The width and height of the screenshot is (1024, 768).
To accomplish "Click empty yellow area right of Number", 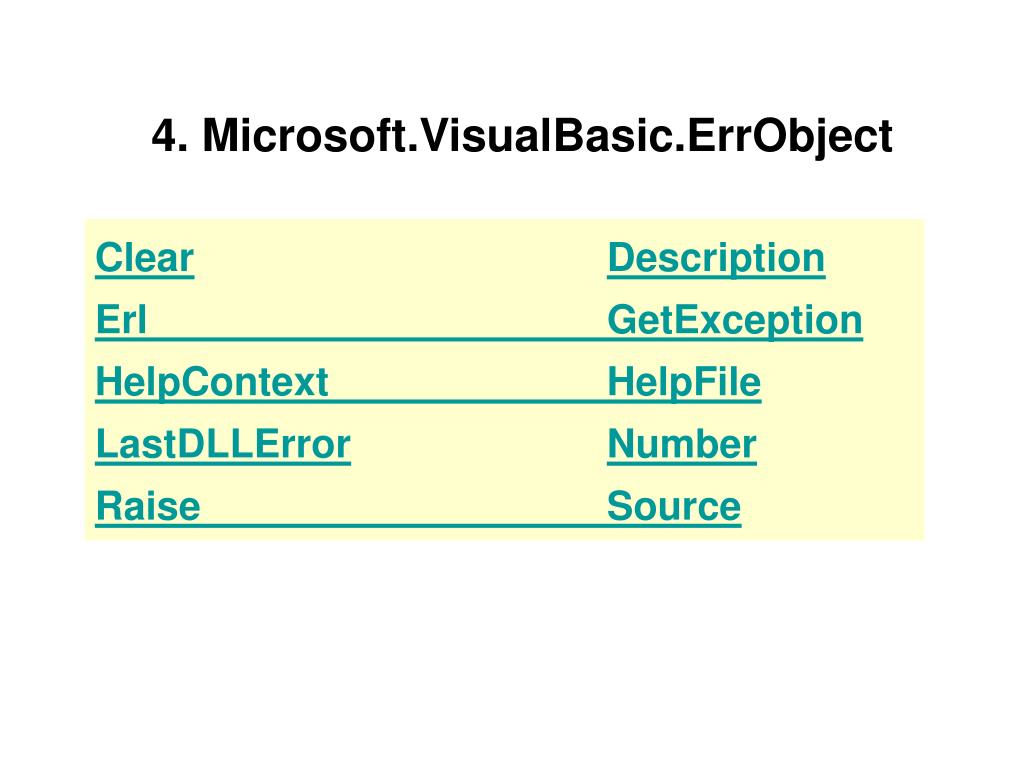I will pyautogui.click(x=839, y=445).
